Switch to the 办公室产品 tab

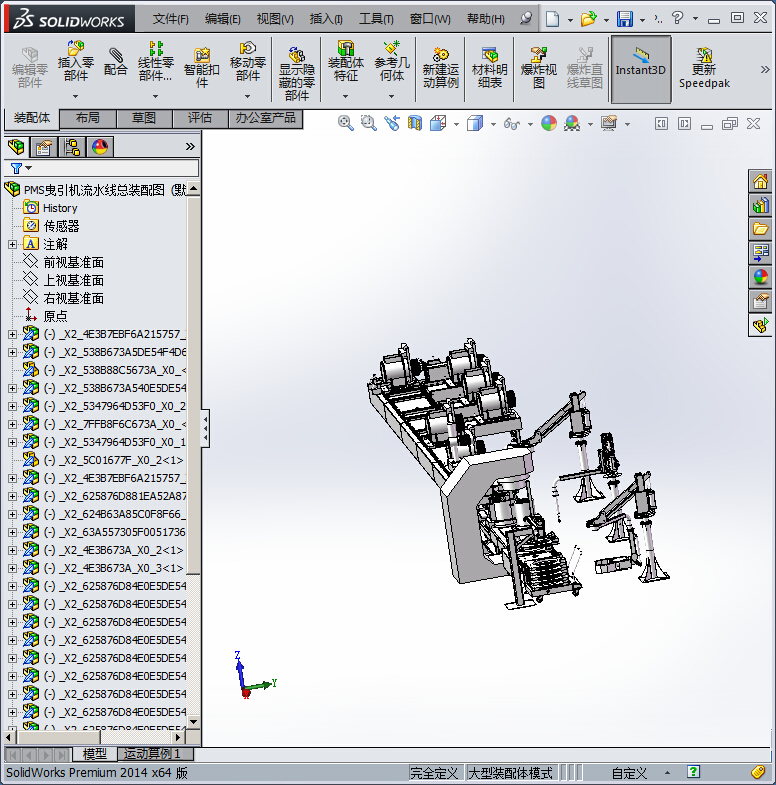click(265, 119)
